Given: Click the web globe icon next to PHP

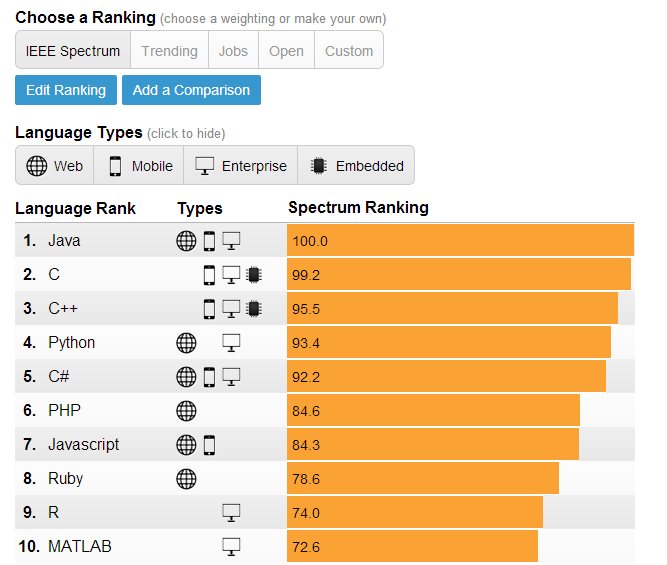Looking at the screenshot, I should click(x=186, y=411).
